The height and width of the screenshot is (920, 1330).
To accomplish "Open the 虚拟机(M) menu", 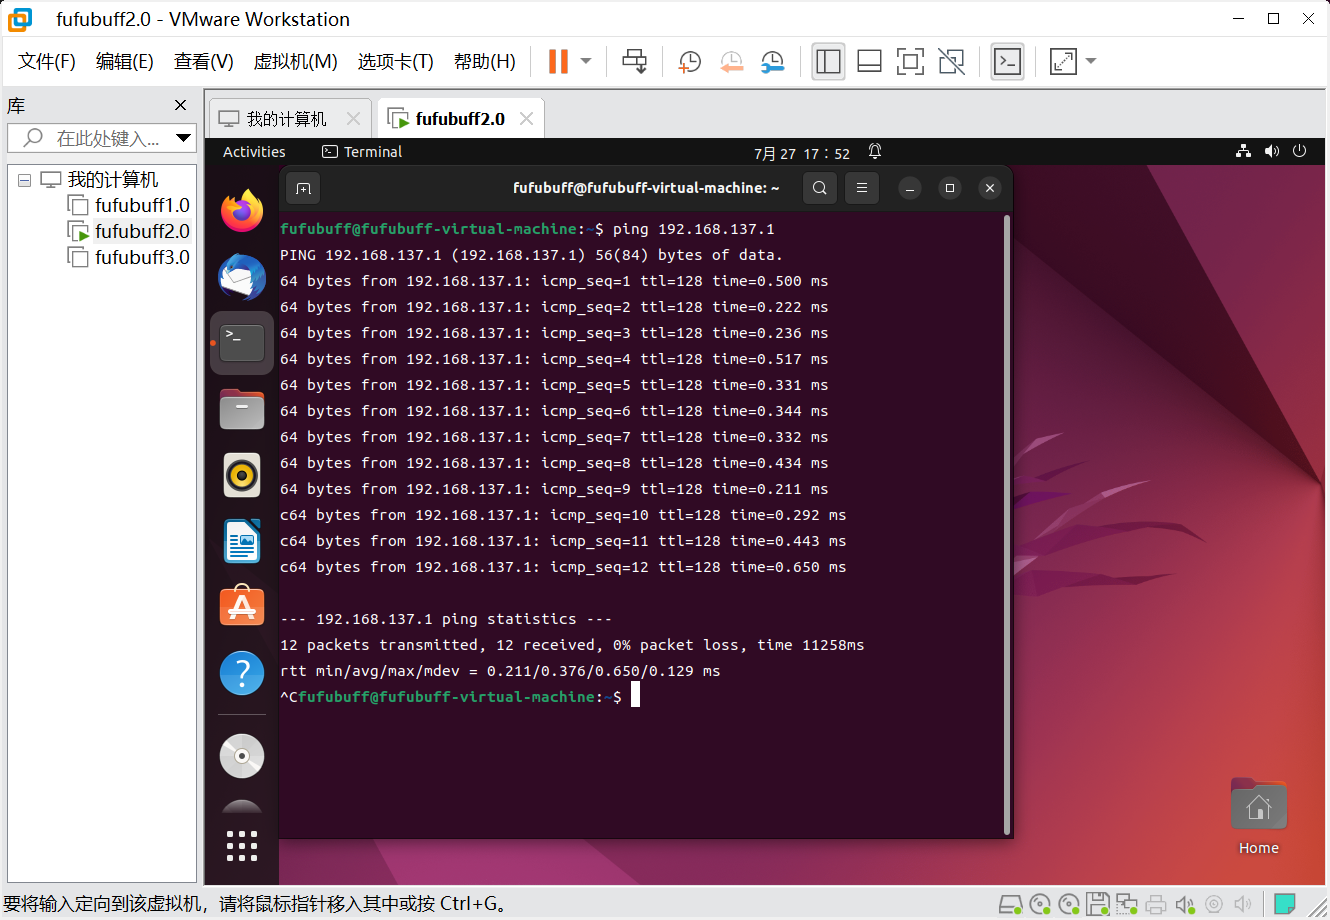I will [x=296, y=62].
